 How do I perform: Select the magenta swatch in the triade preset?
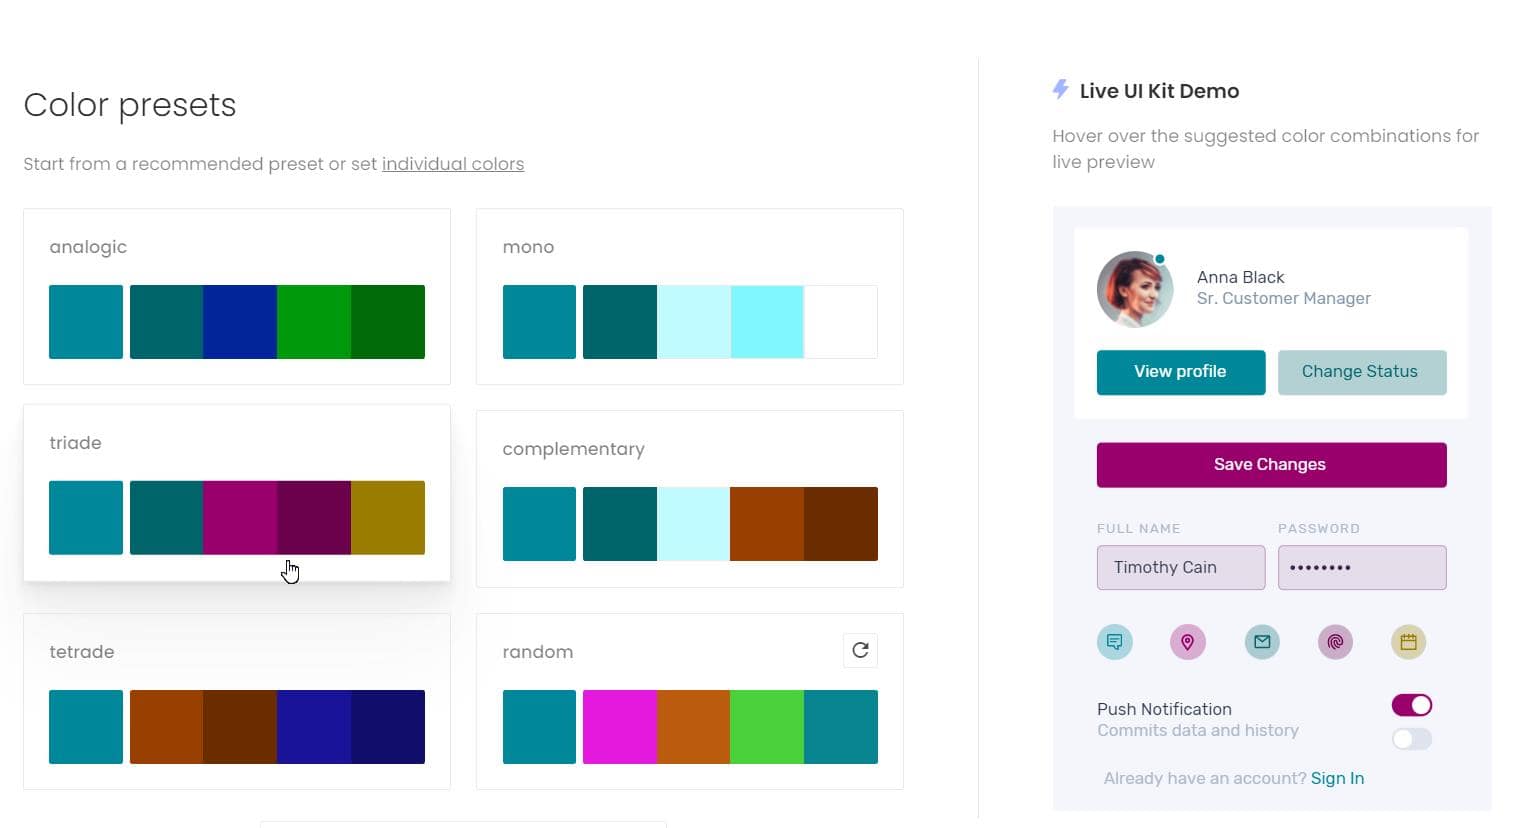(240, 517)
